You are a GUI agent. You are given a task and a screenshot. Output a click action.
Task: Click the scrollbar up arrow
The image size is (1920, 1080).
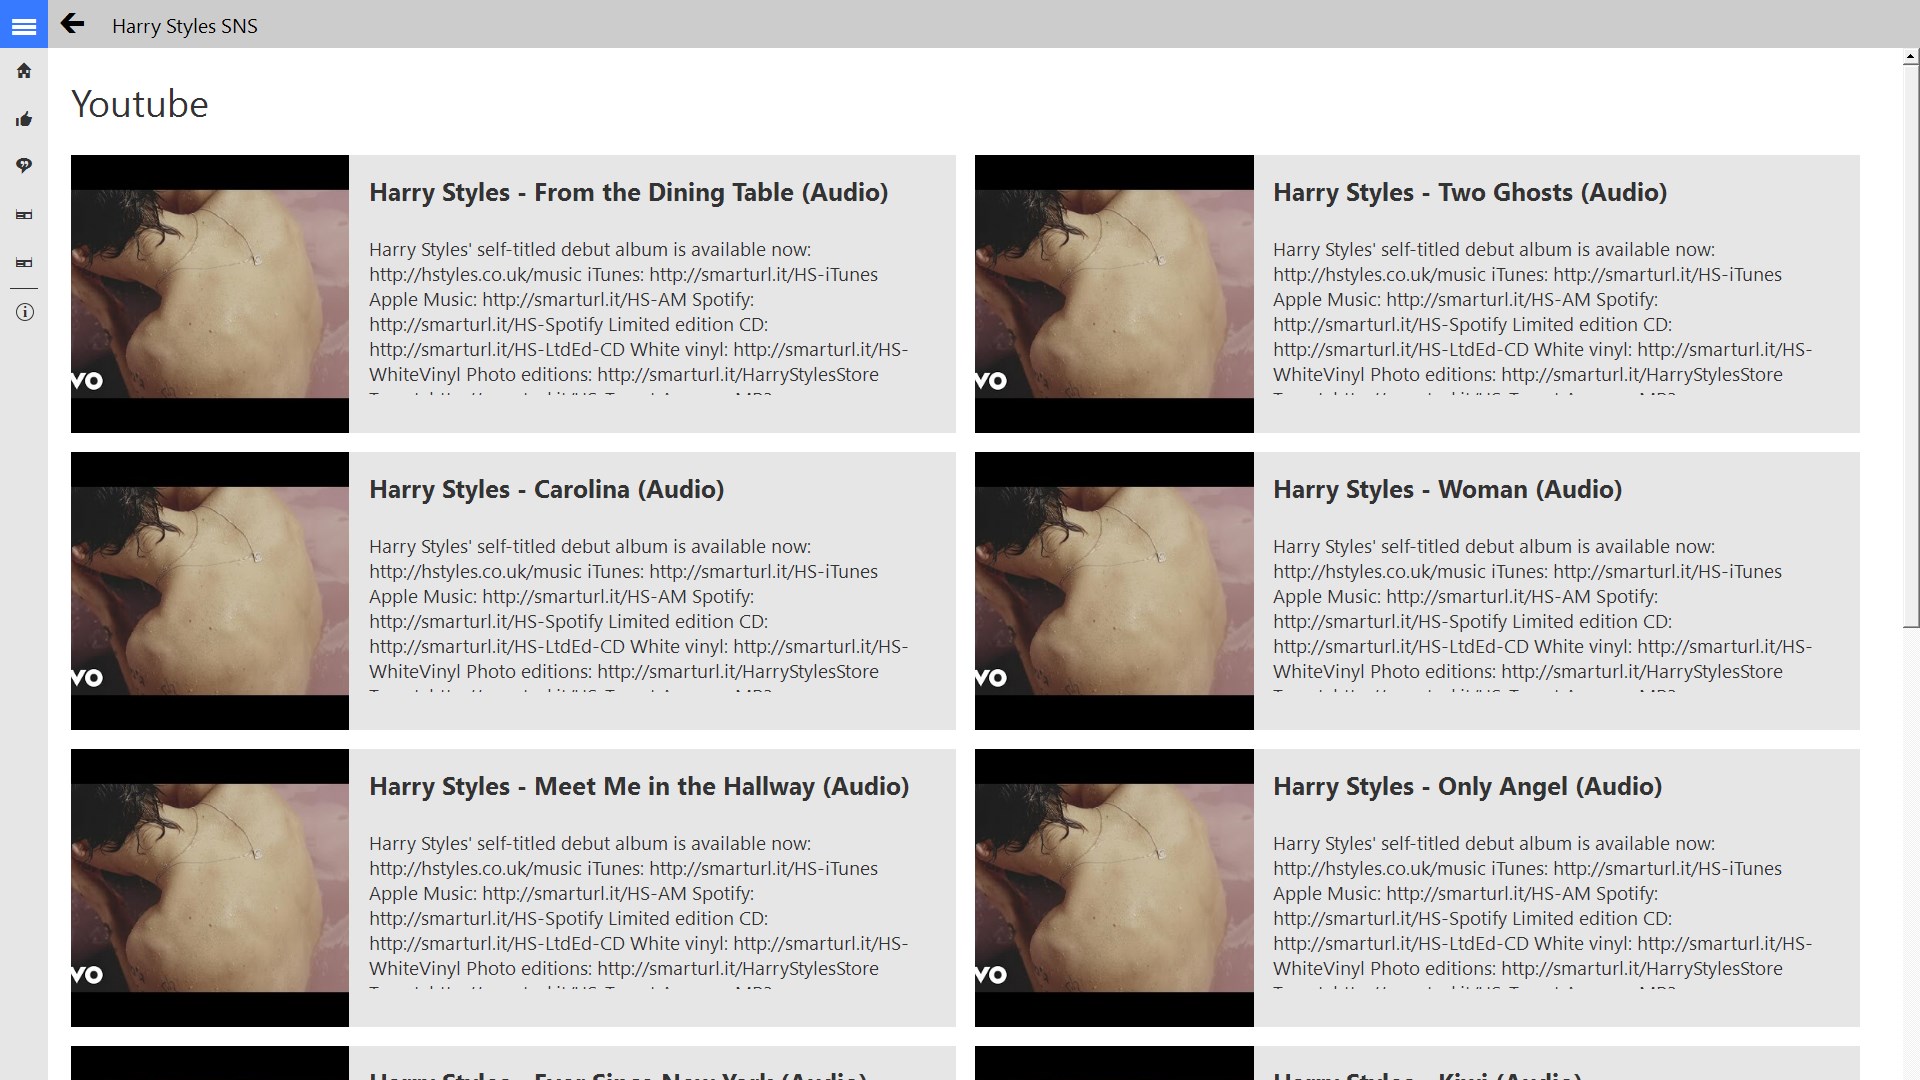coord(1911,58)
